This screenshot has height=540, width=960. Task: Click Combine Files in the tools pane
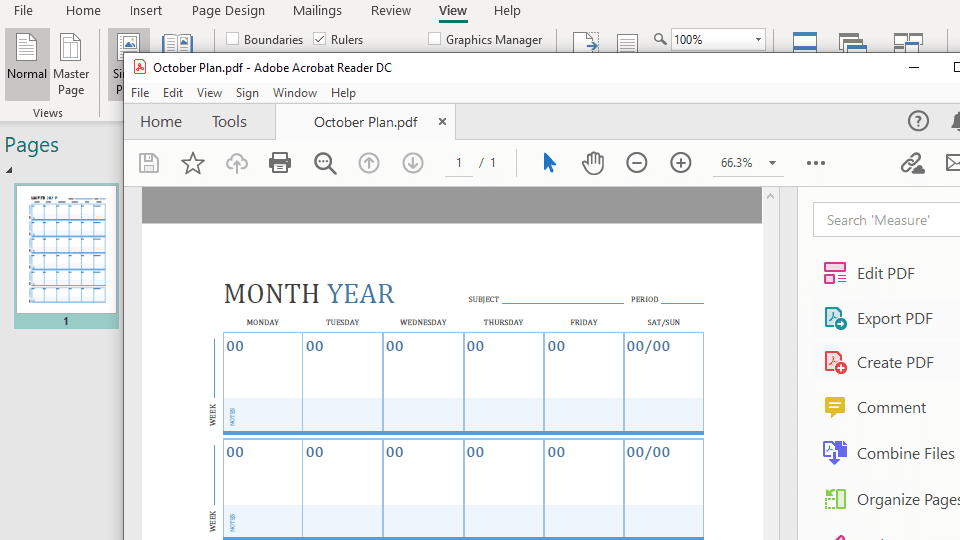(x=905, y=453)
